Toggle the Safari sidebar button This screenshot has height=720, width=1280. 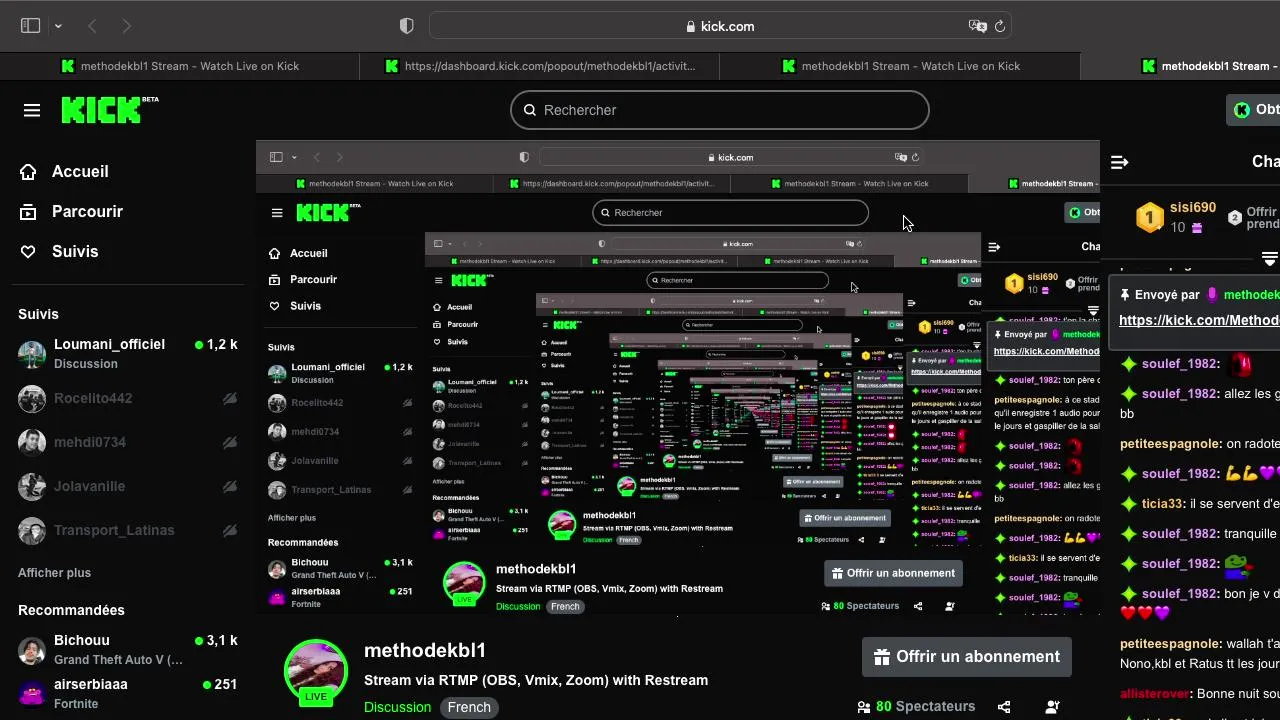point(31,26)
